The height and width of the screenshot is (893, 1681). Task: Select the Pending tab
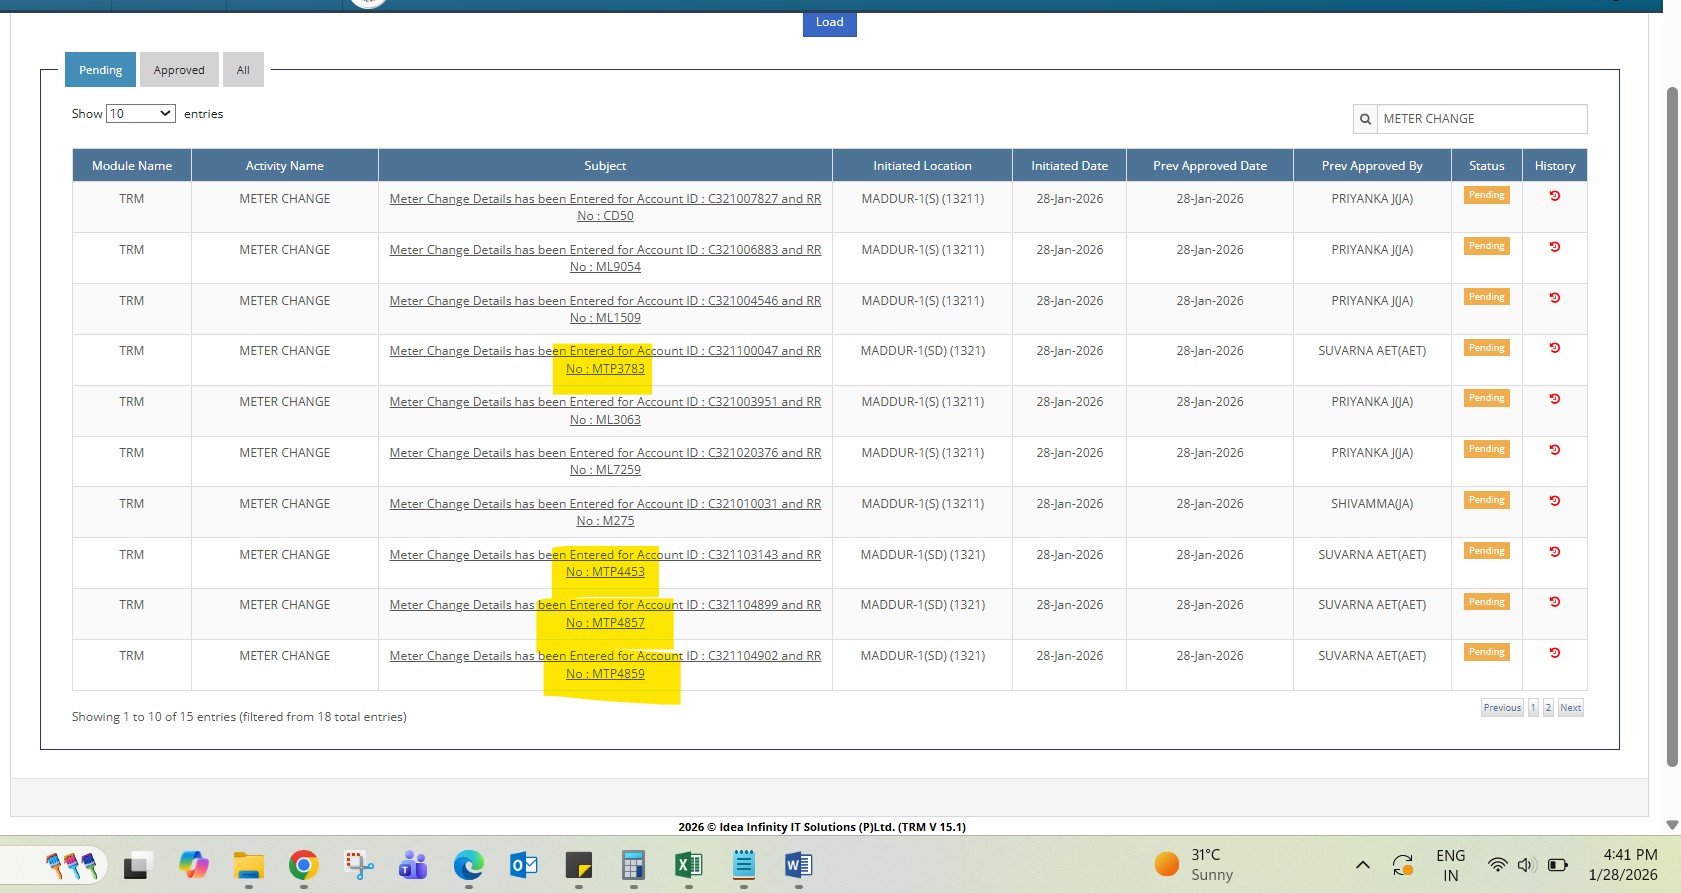tap(100, 70)
